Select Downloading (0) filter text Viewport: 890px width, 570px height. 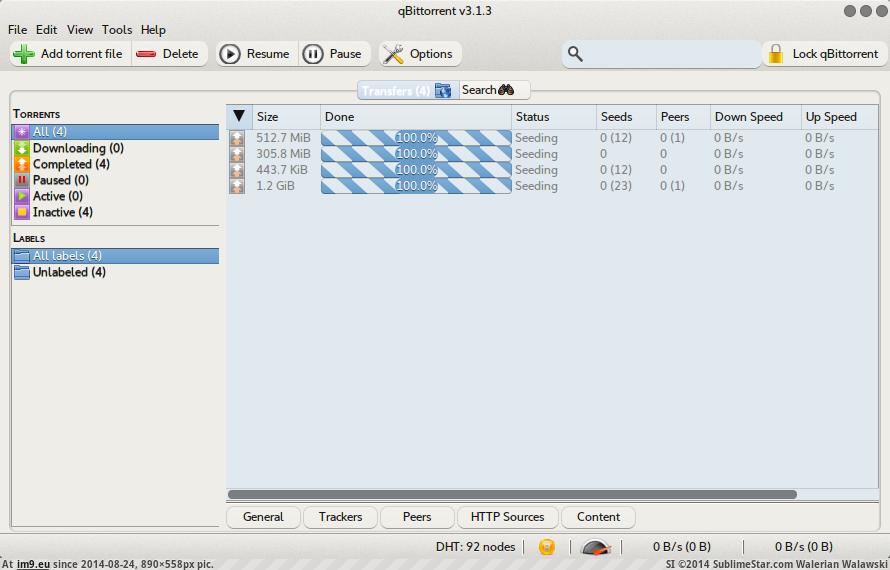(x=78, y=148)
